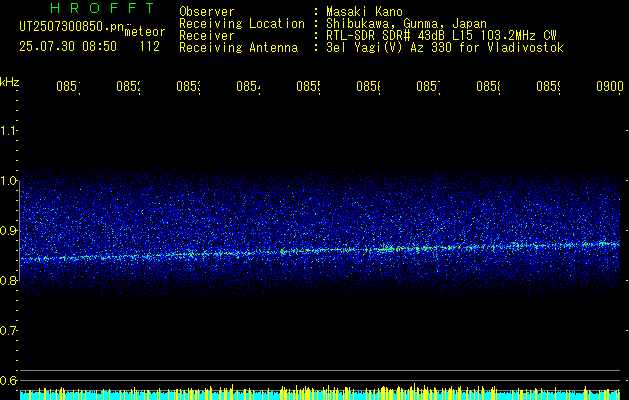Click the cyan signal level bar graph
Image resolution: width=629 pixels, height=400 pixels.
pos(320,393)
